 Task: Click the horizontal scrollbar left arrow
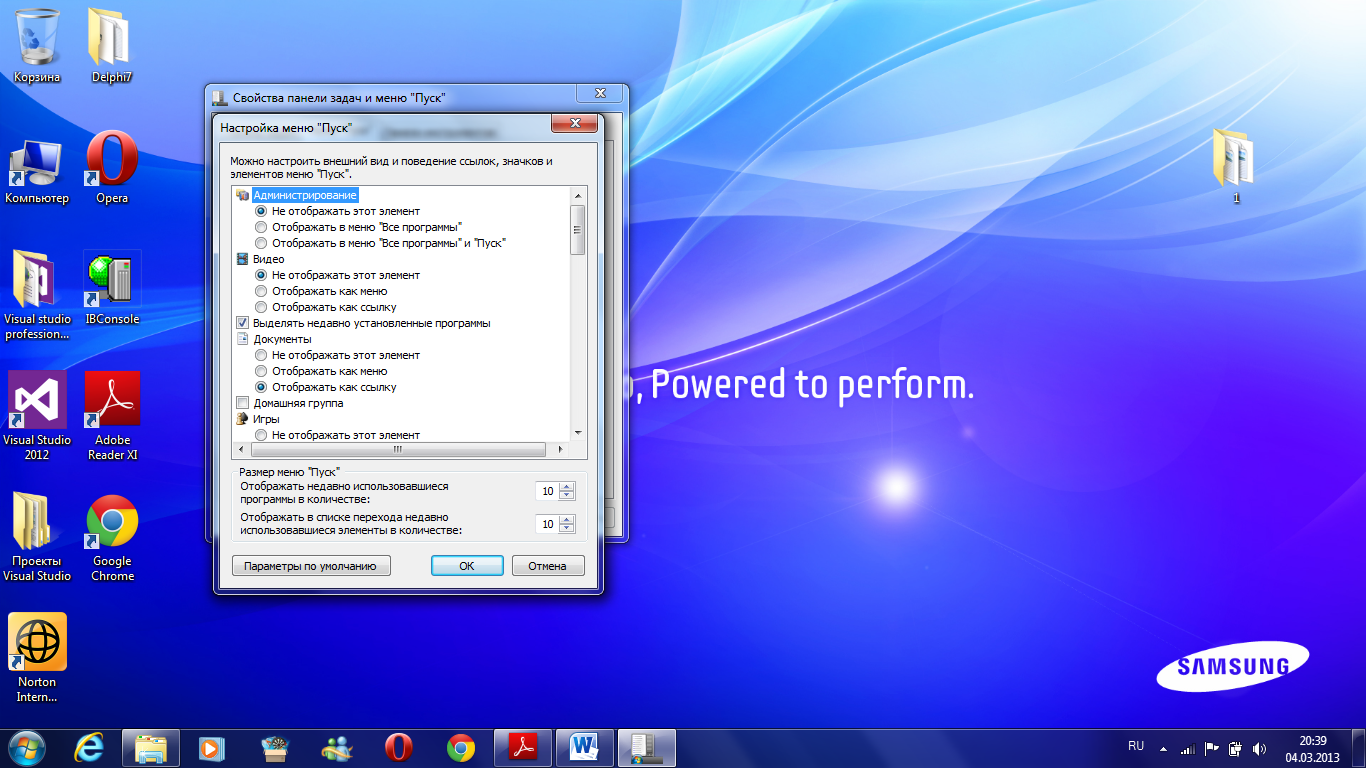[x=240, y=450]
